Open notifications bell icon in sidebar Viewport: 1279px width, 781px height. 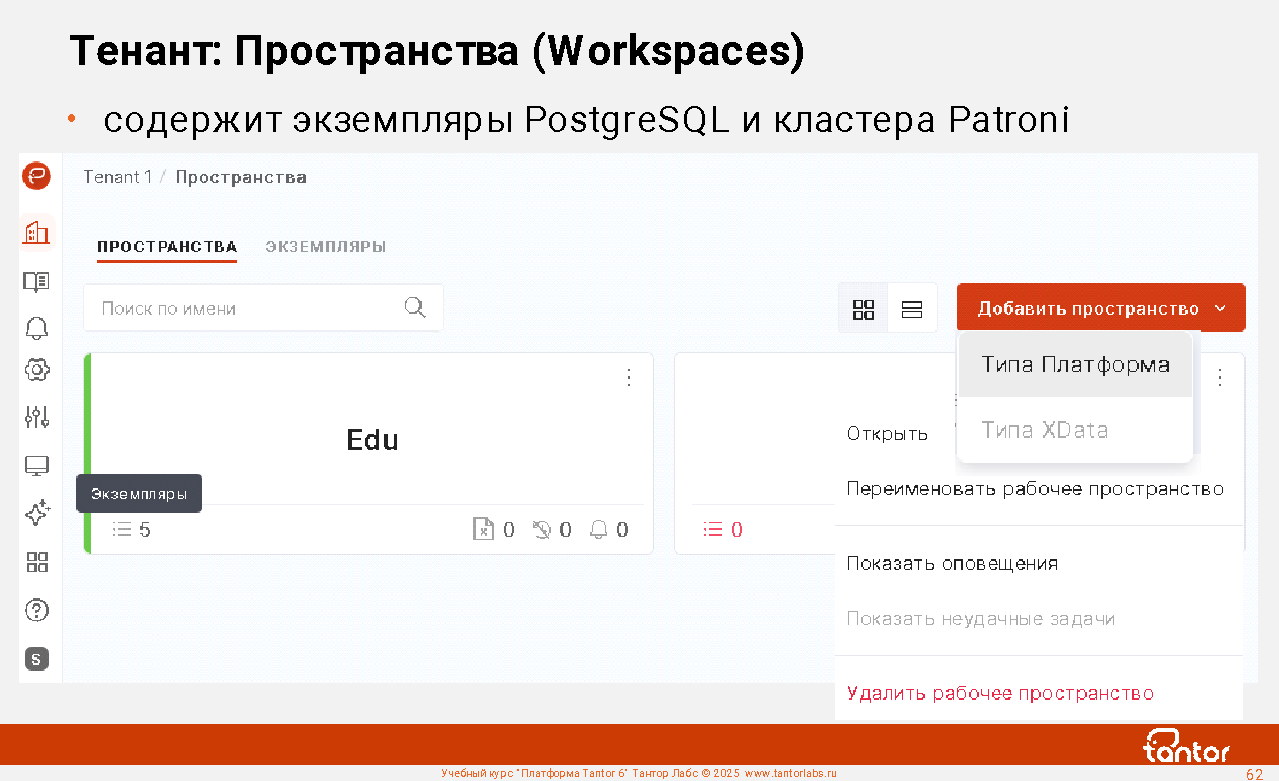[x=37, y=327]
